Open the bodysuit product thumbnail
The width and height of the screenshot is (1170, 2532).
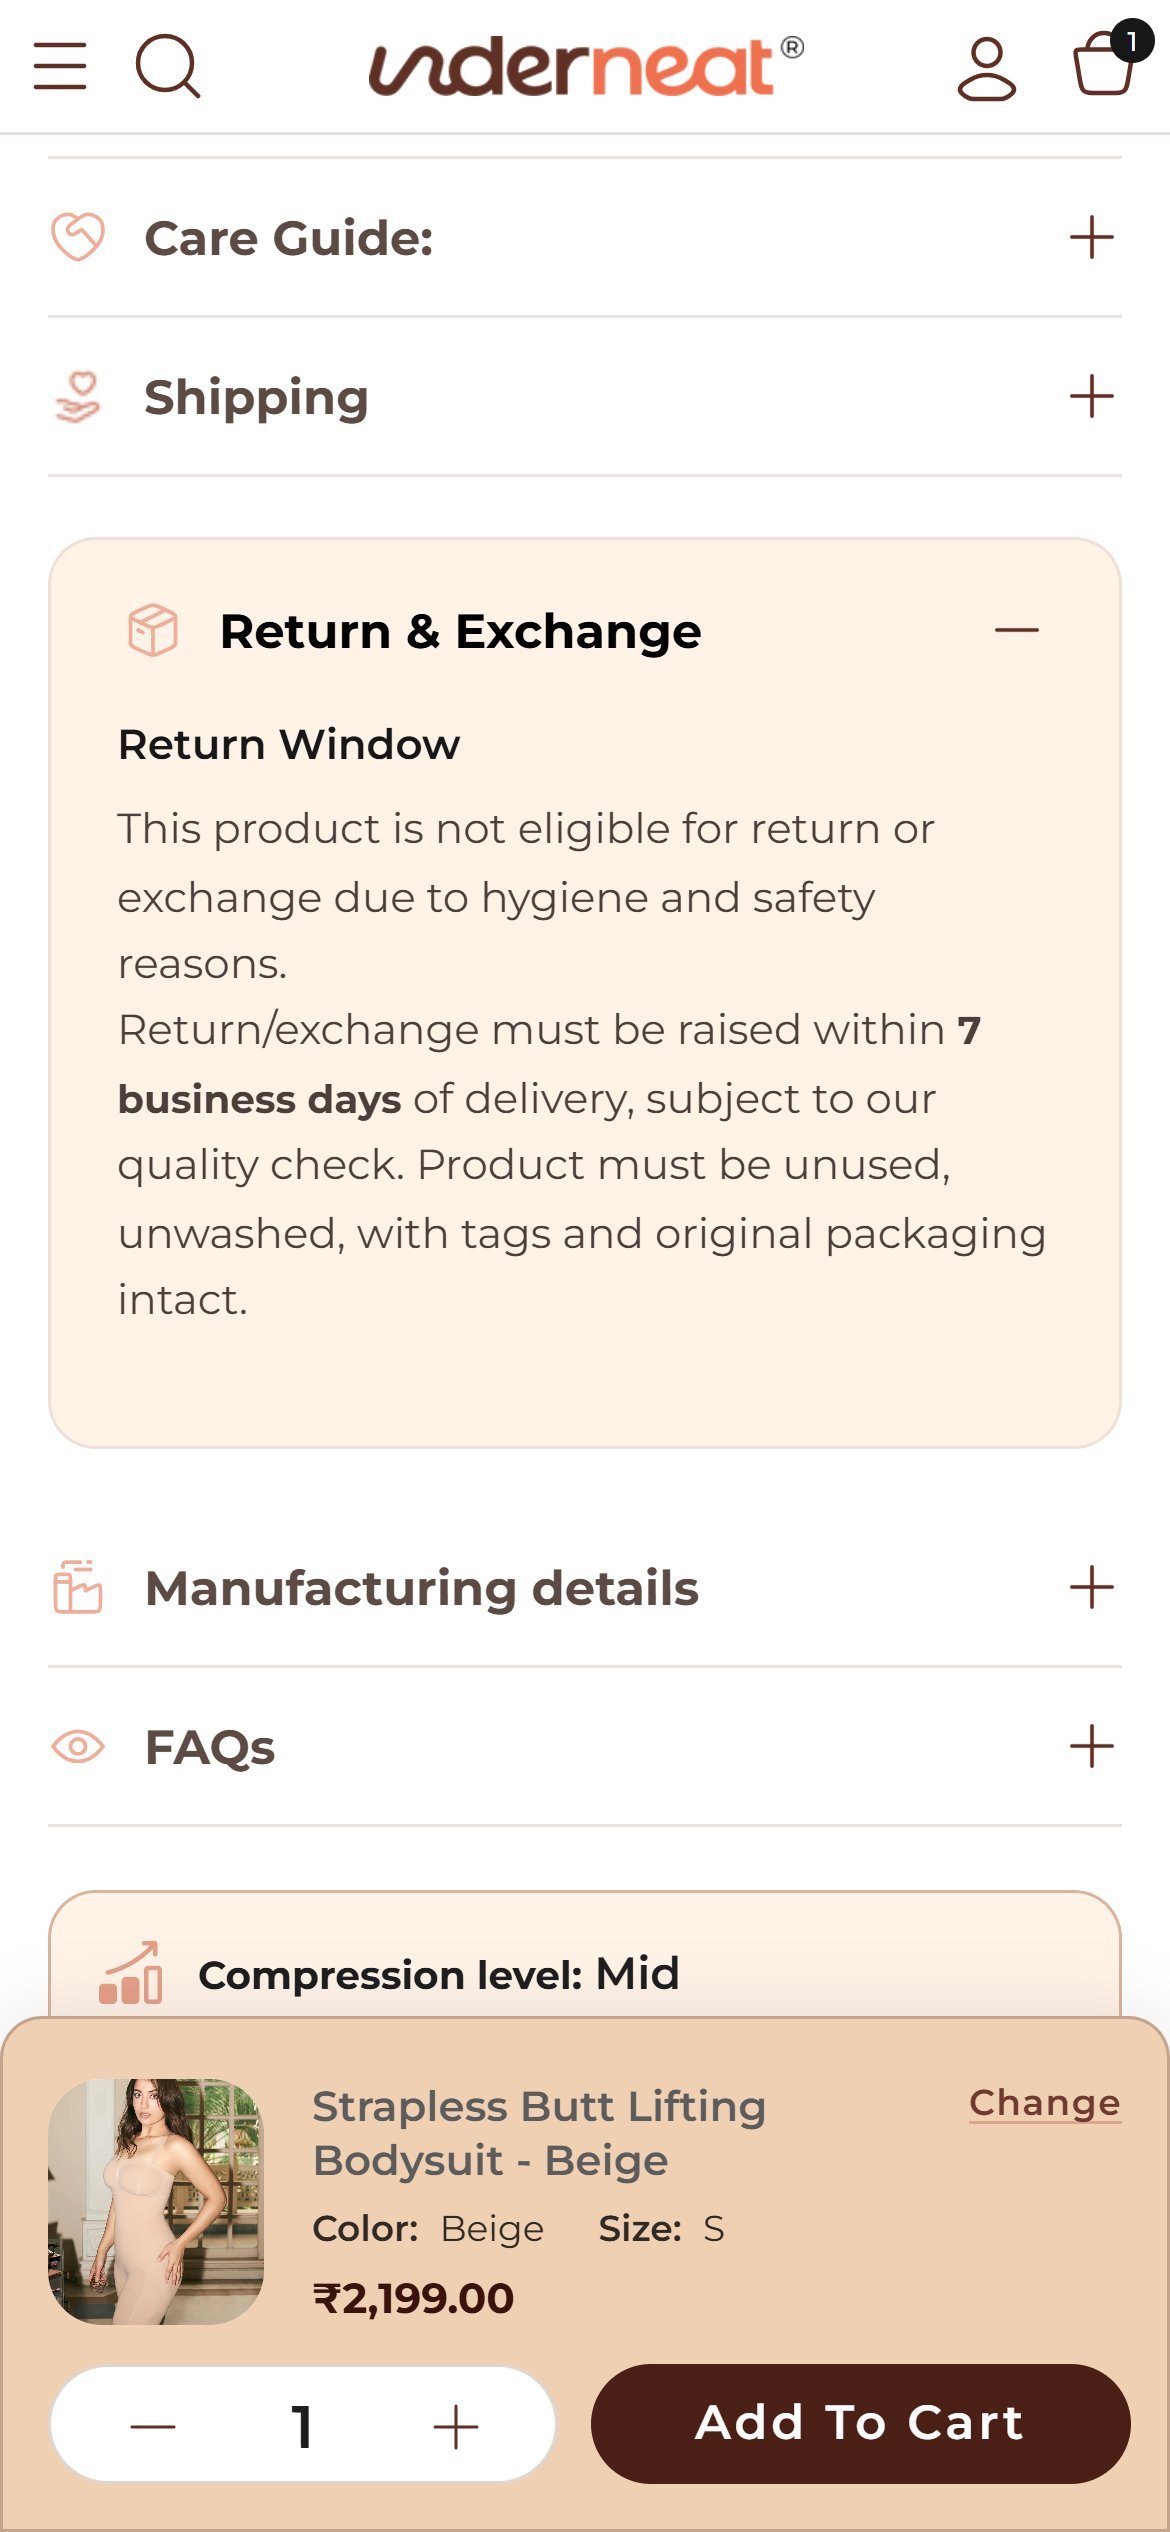(156, 2201)
